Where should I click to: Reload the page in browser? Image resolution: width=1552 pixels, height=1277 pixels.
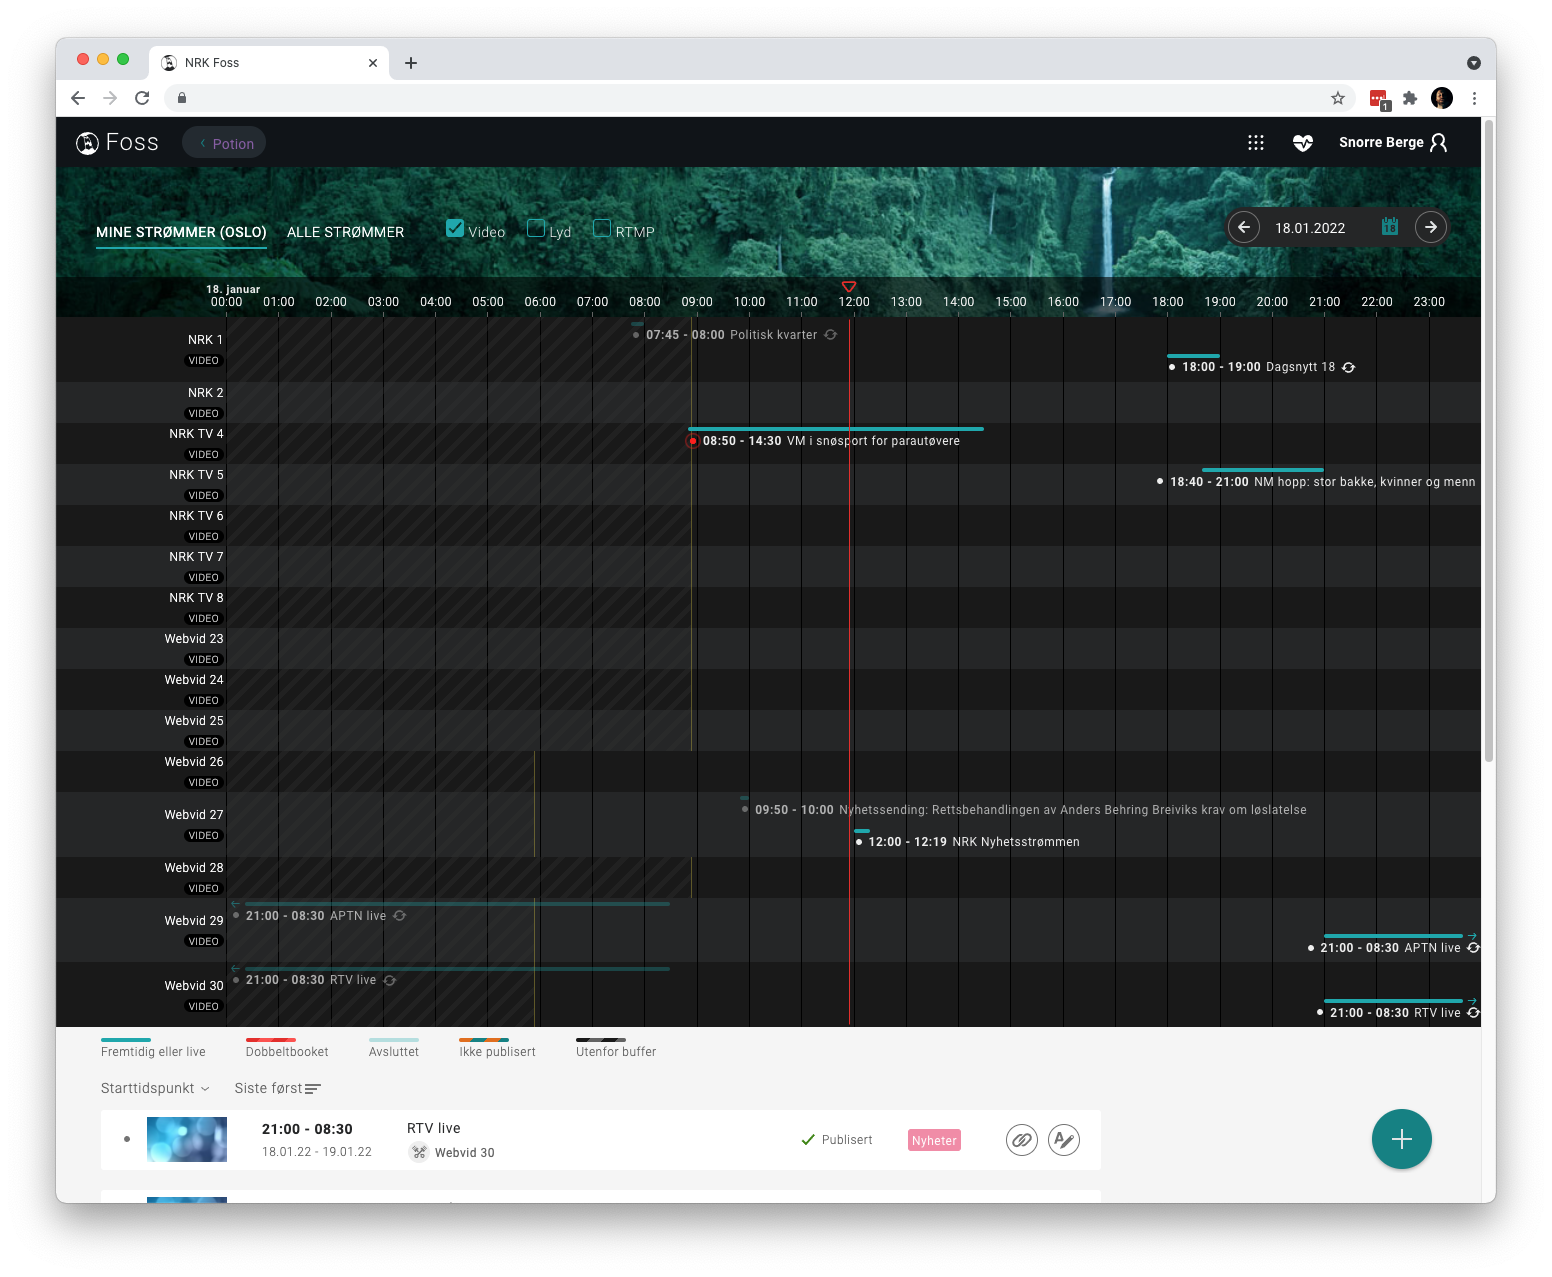pos(142,98)
